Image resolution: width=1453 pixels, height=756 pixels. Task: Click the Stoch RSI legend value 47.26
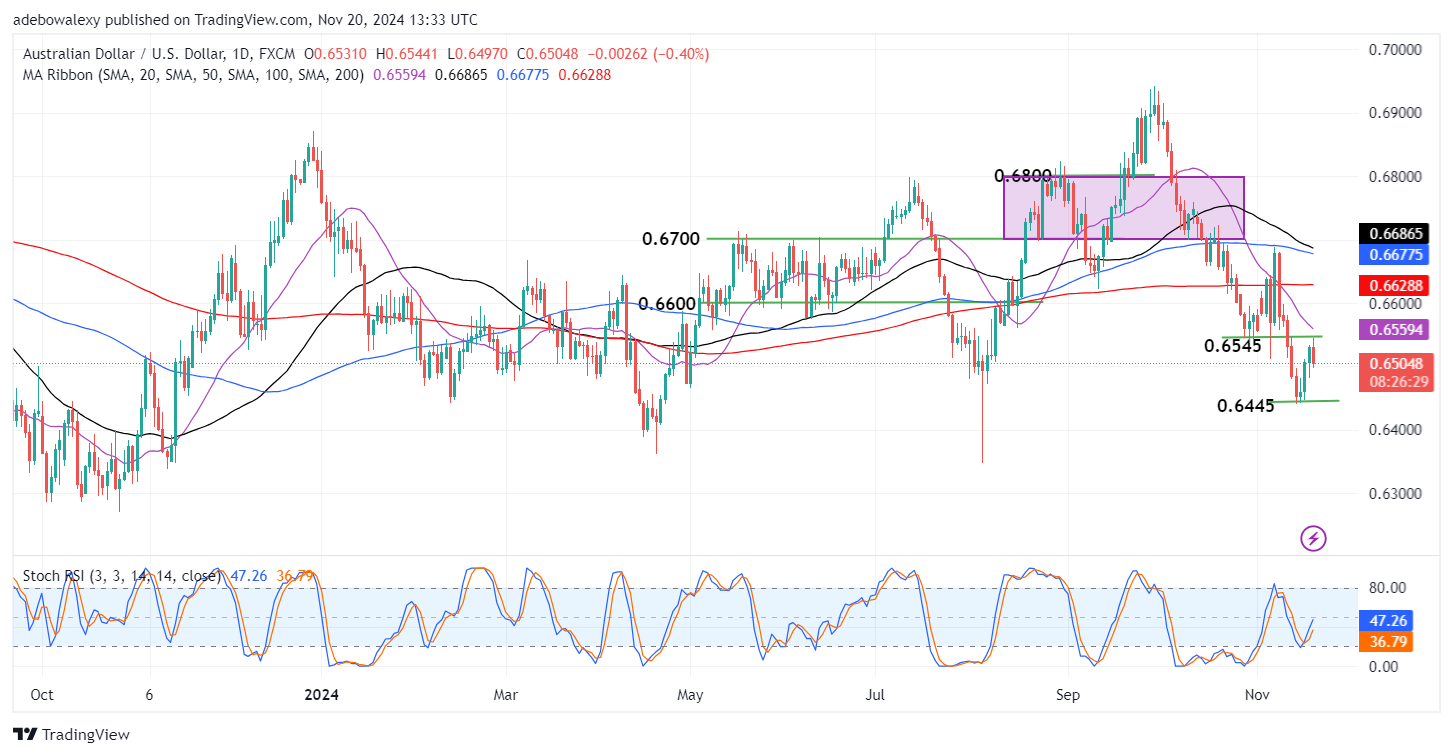coord(247,576)
